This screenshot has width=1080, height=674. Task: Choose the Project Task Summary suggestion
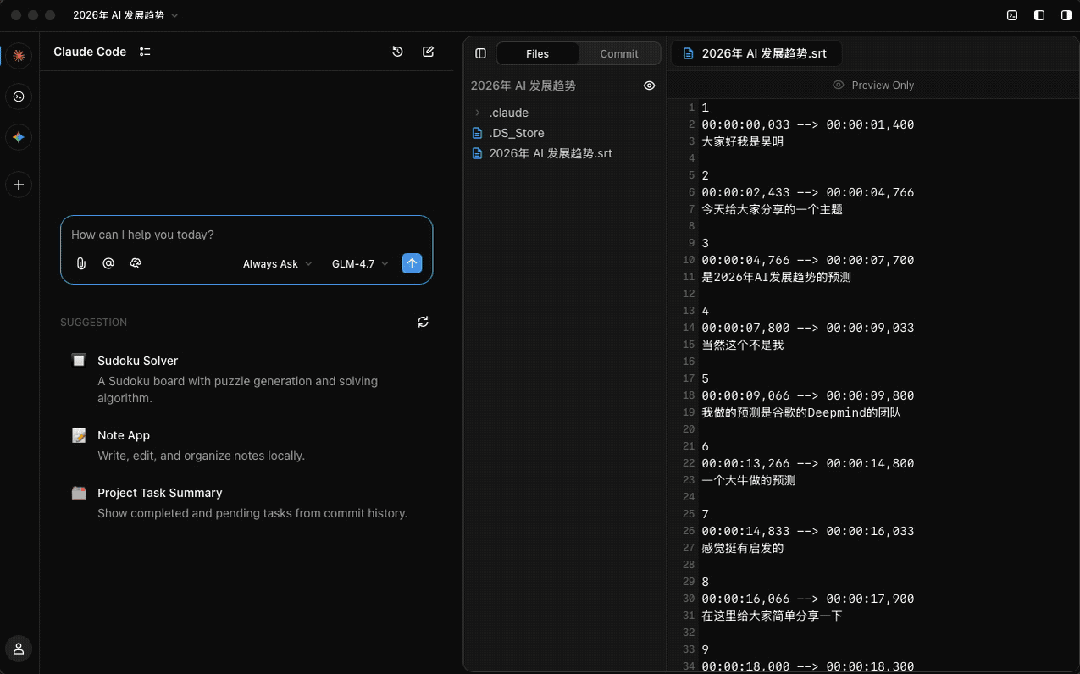[245, 503]
